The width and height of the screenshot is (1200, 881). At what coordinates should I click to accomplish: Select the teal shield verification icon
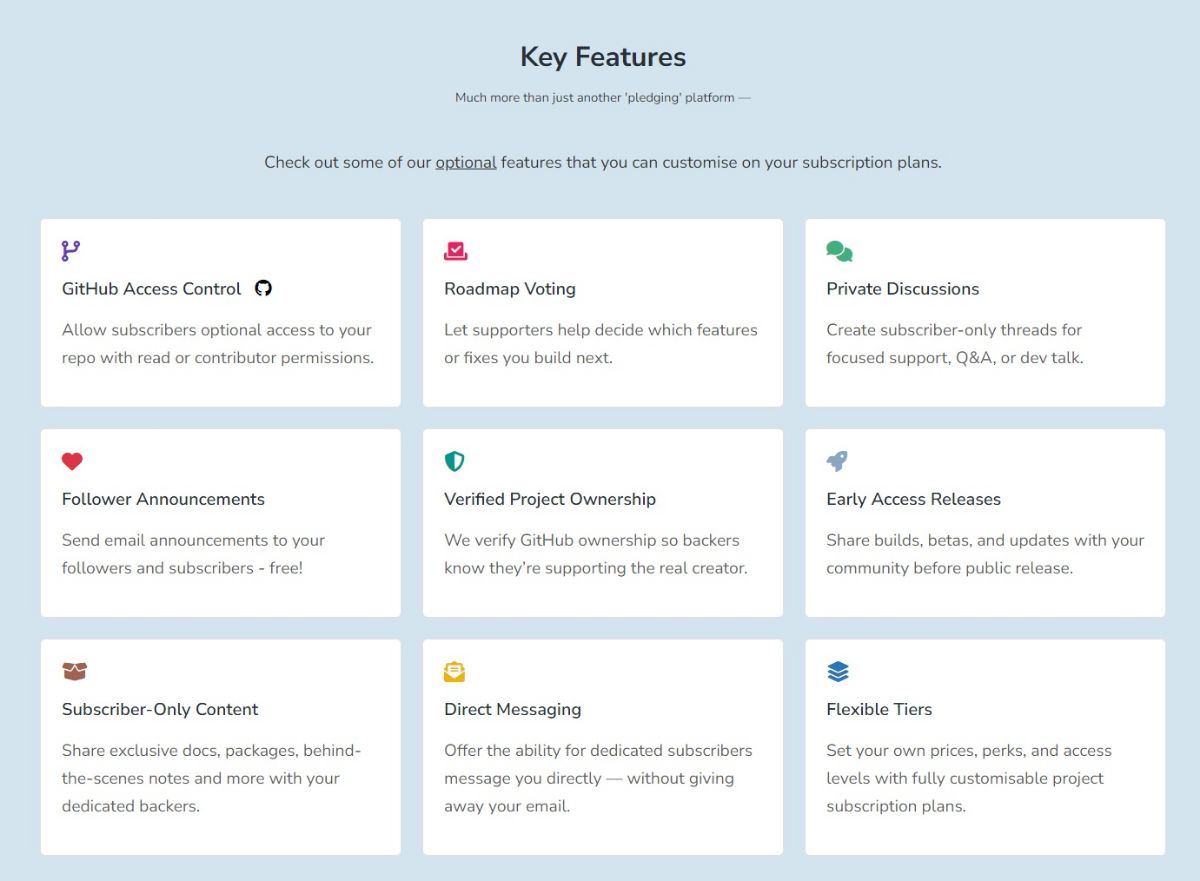(x=455, y=461)
